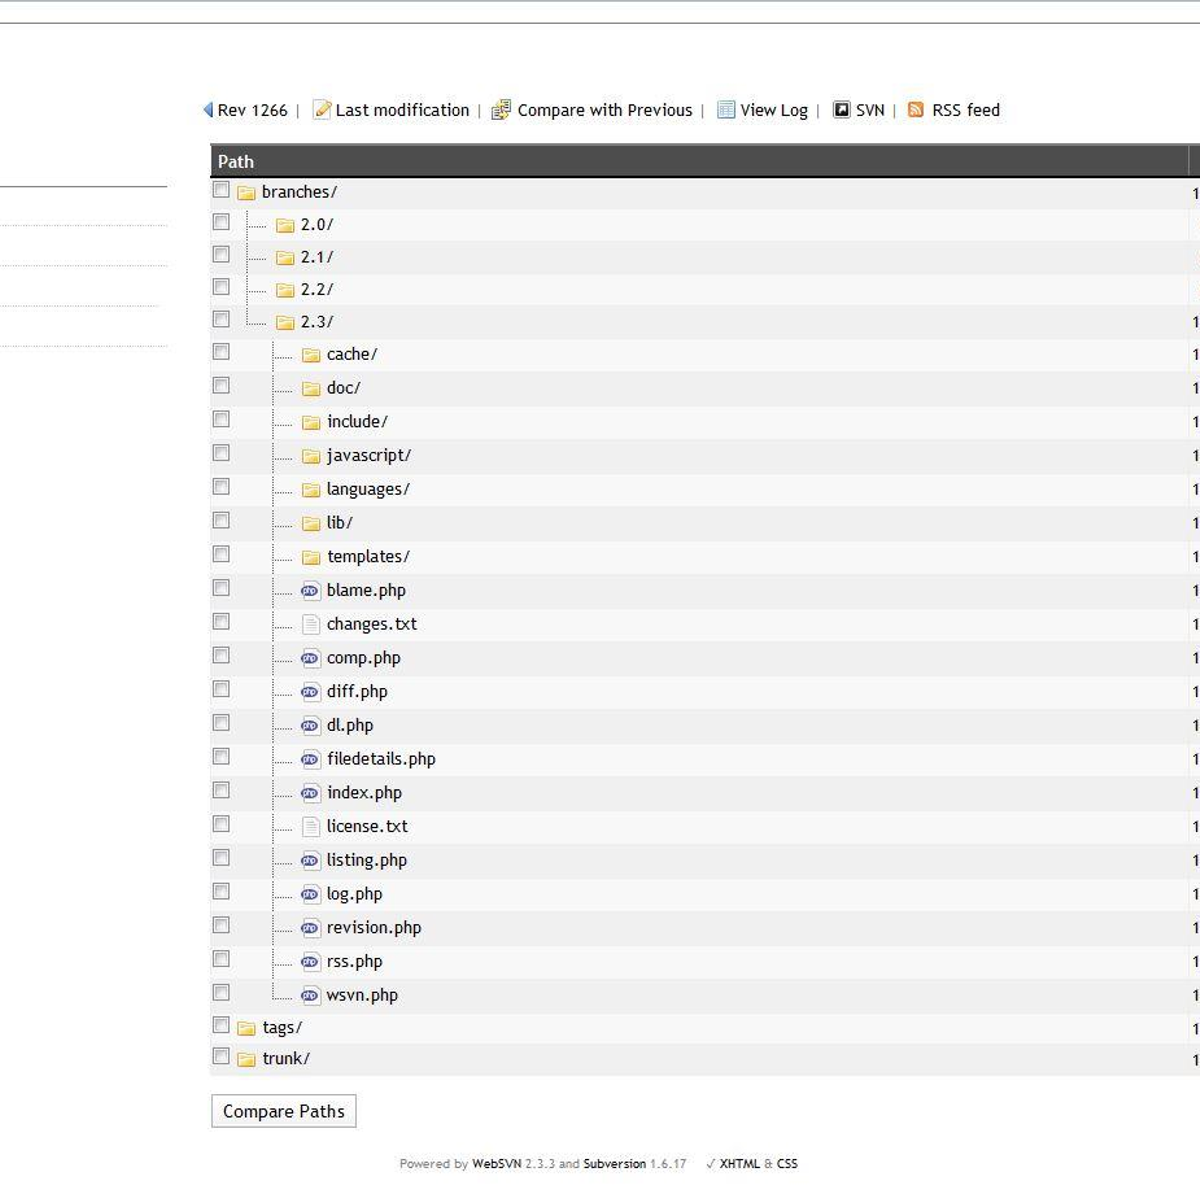This screenshot has height=1200, width=1200.
Task: Open the tags/ folder
Action: pos(282,1026)
